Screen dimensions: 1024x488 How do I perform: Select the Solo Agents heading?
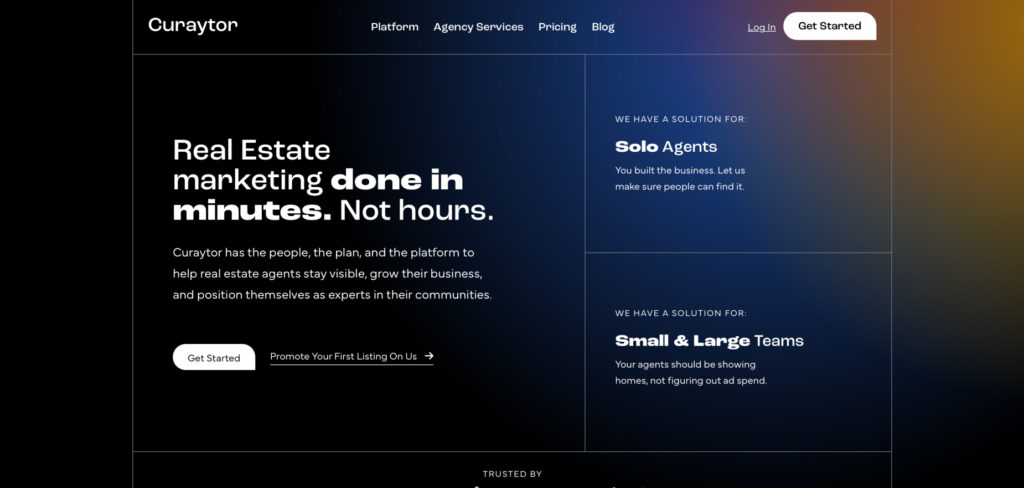(665, 147)
